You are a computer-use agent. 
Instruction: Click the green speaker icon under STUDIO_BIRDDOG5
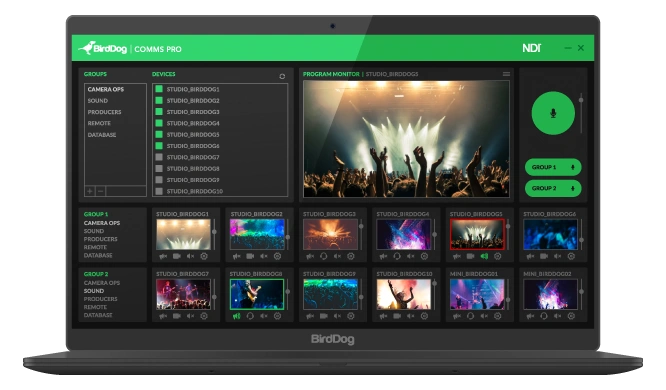pos(484,256)
